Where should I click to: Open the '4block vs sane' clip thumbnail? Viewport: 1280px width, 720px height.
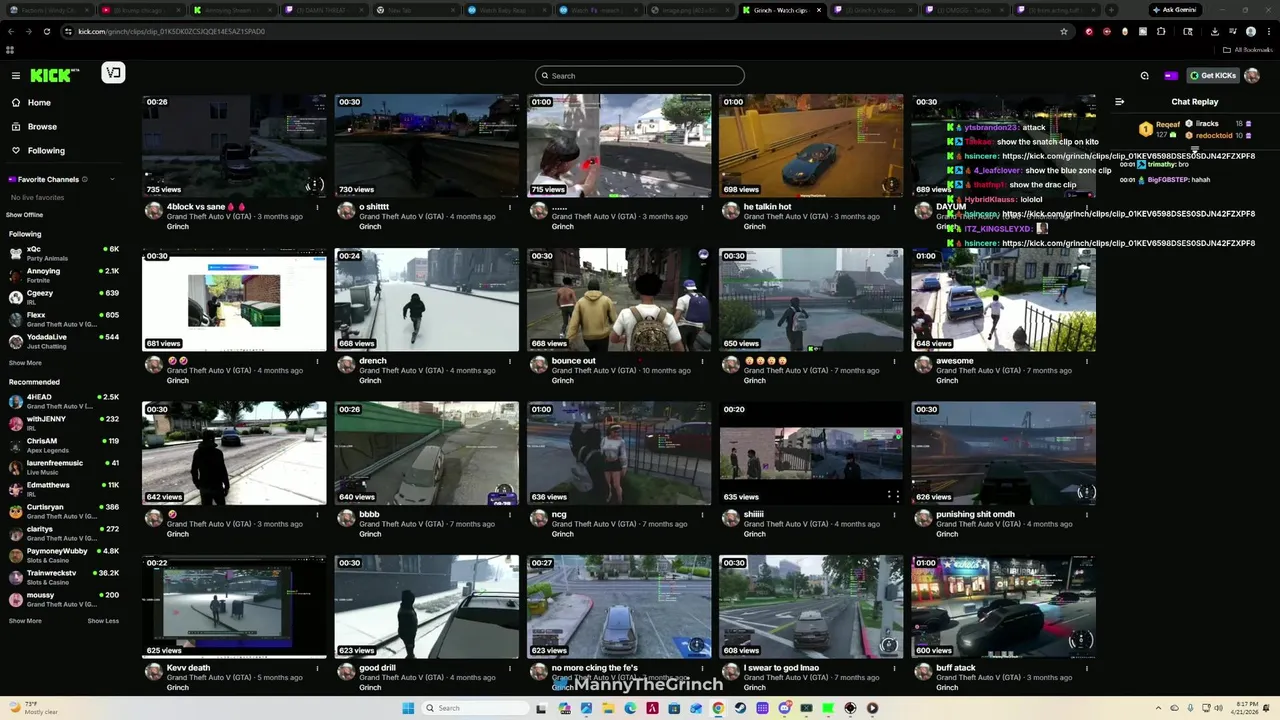pyautogui.click(x=234, y=146)
